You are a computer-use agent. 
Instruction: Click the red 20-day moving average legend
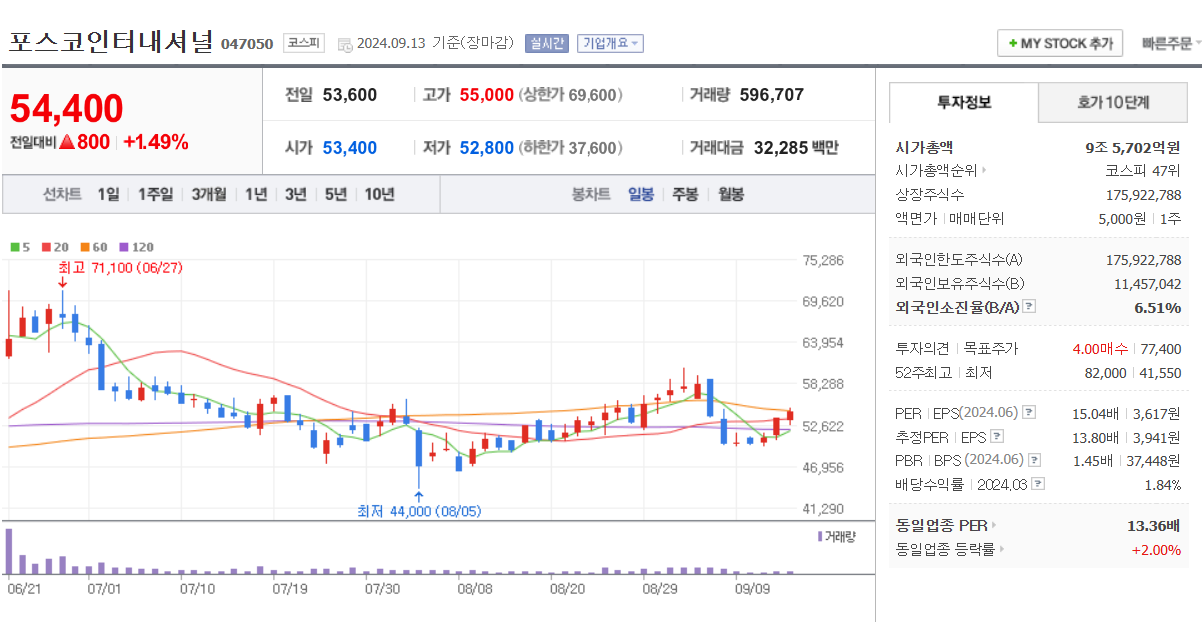pos(55,247)
